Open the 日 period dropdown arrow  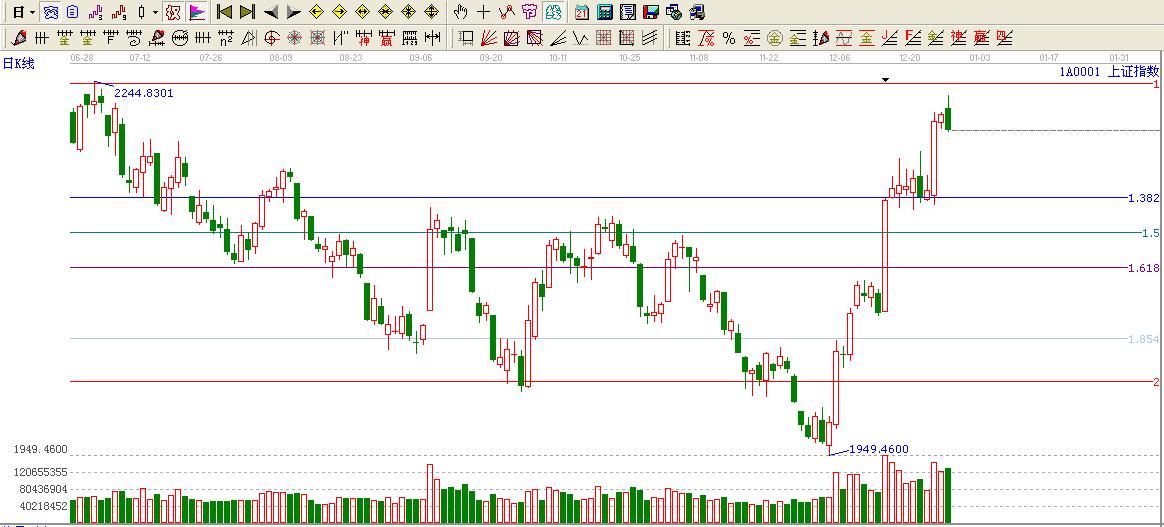pos(33,13)
